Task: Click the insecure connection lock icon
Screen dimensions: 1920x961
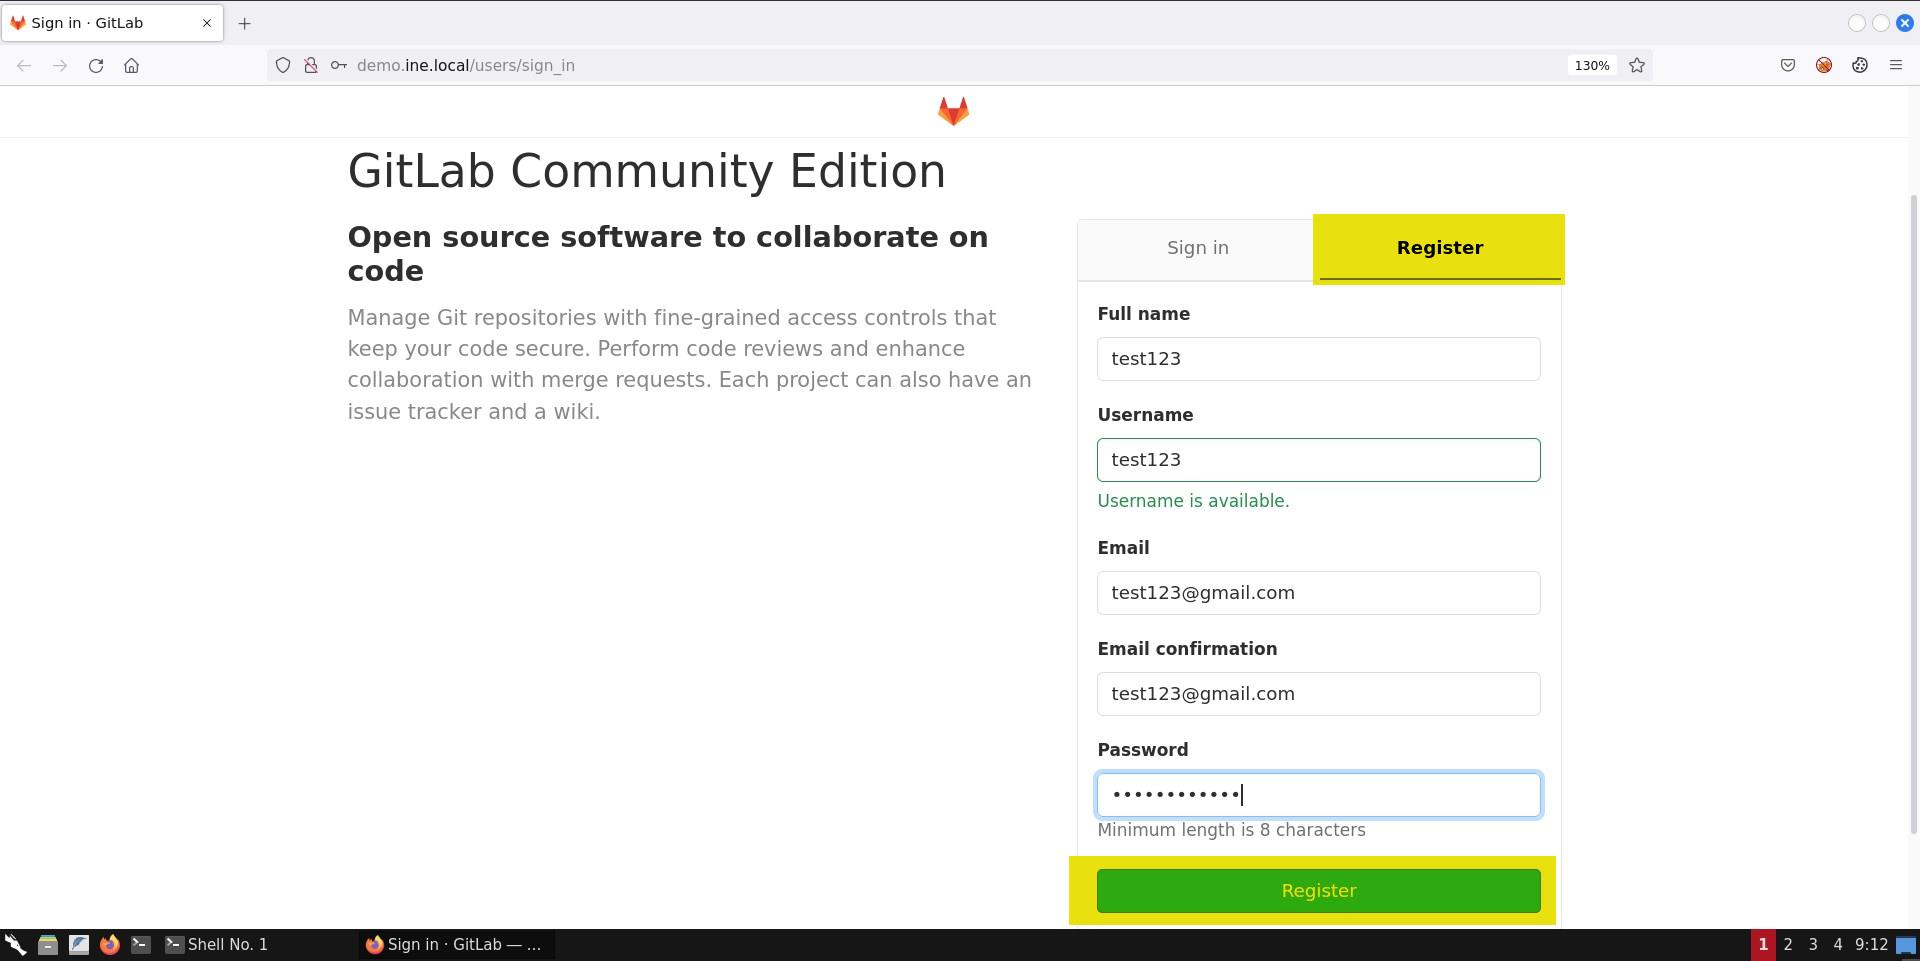Action: 311,65
